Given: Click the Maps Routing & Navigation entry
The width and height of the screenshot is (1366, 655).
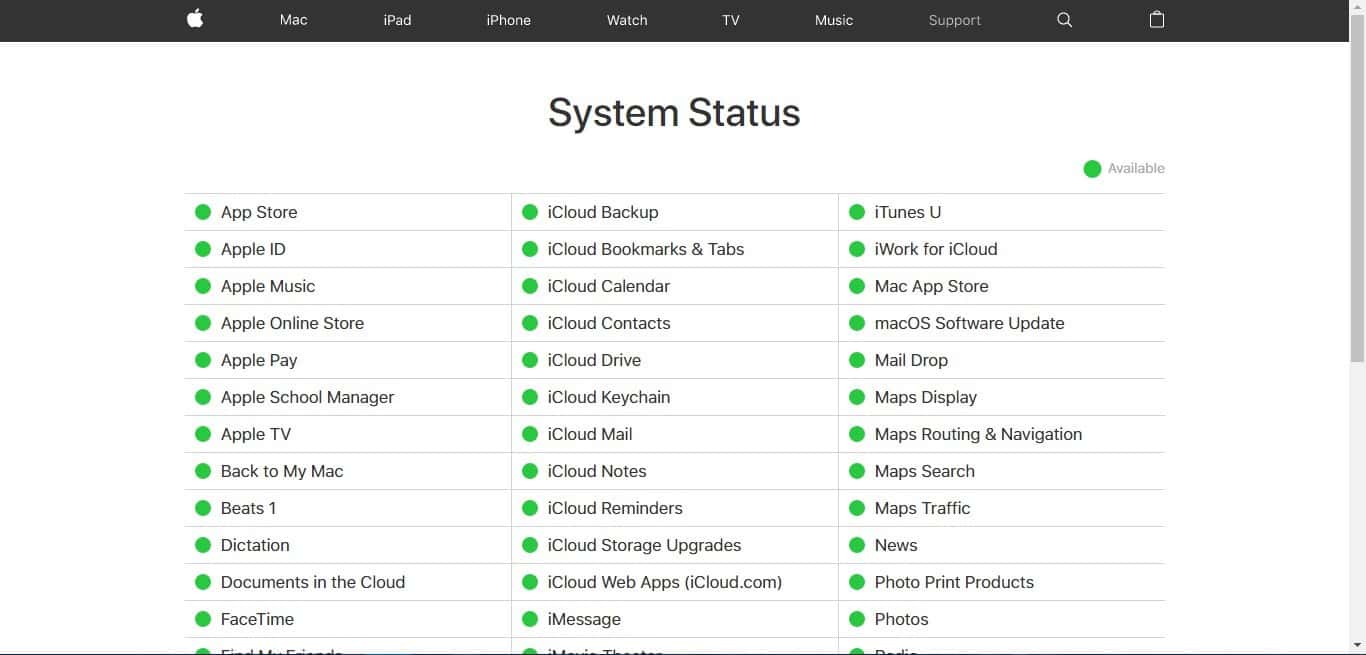Looking at the screenshot, I should click(x=977, y=434).
